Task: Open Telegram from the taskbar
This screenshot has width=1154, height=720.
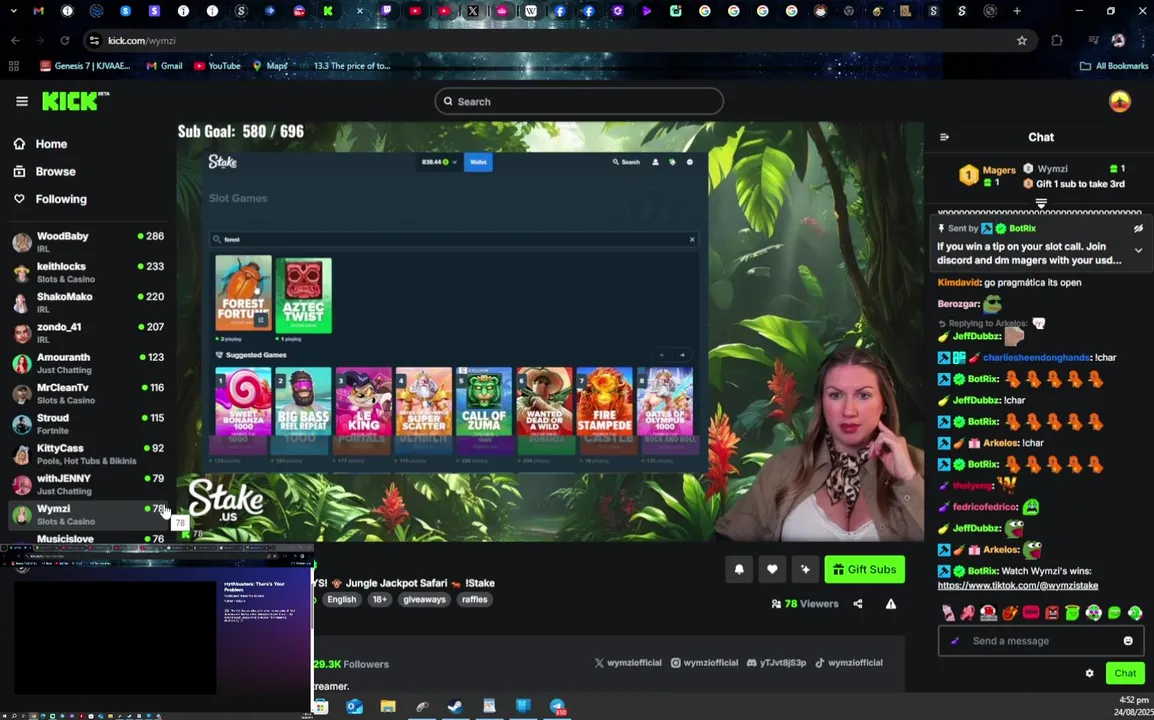Action: [557, 707]
